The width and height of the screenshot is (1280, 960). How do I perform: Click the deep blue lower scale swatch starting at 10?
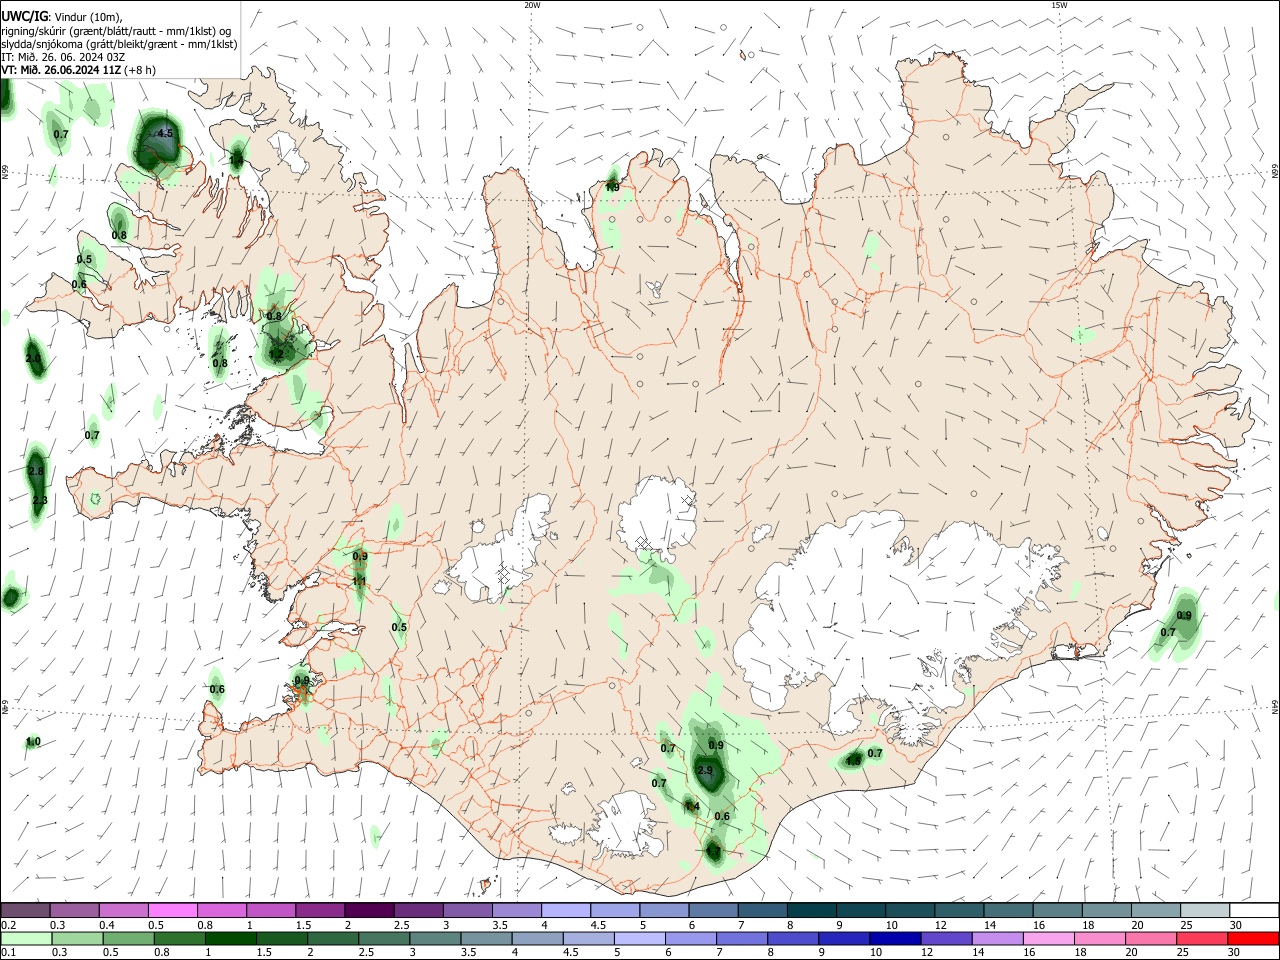click(894, 938)
